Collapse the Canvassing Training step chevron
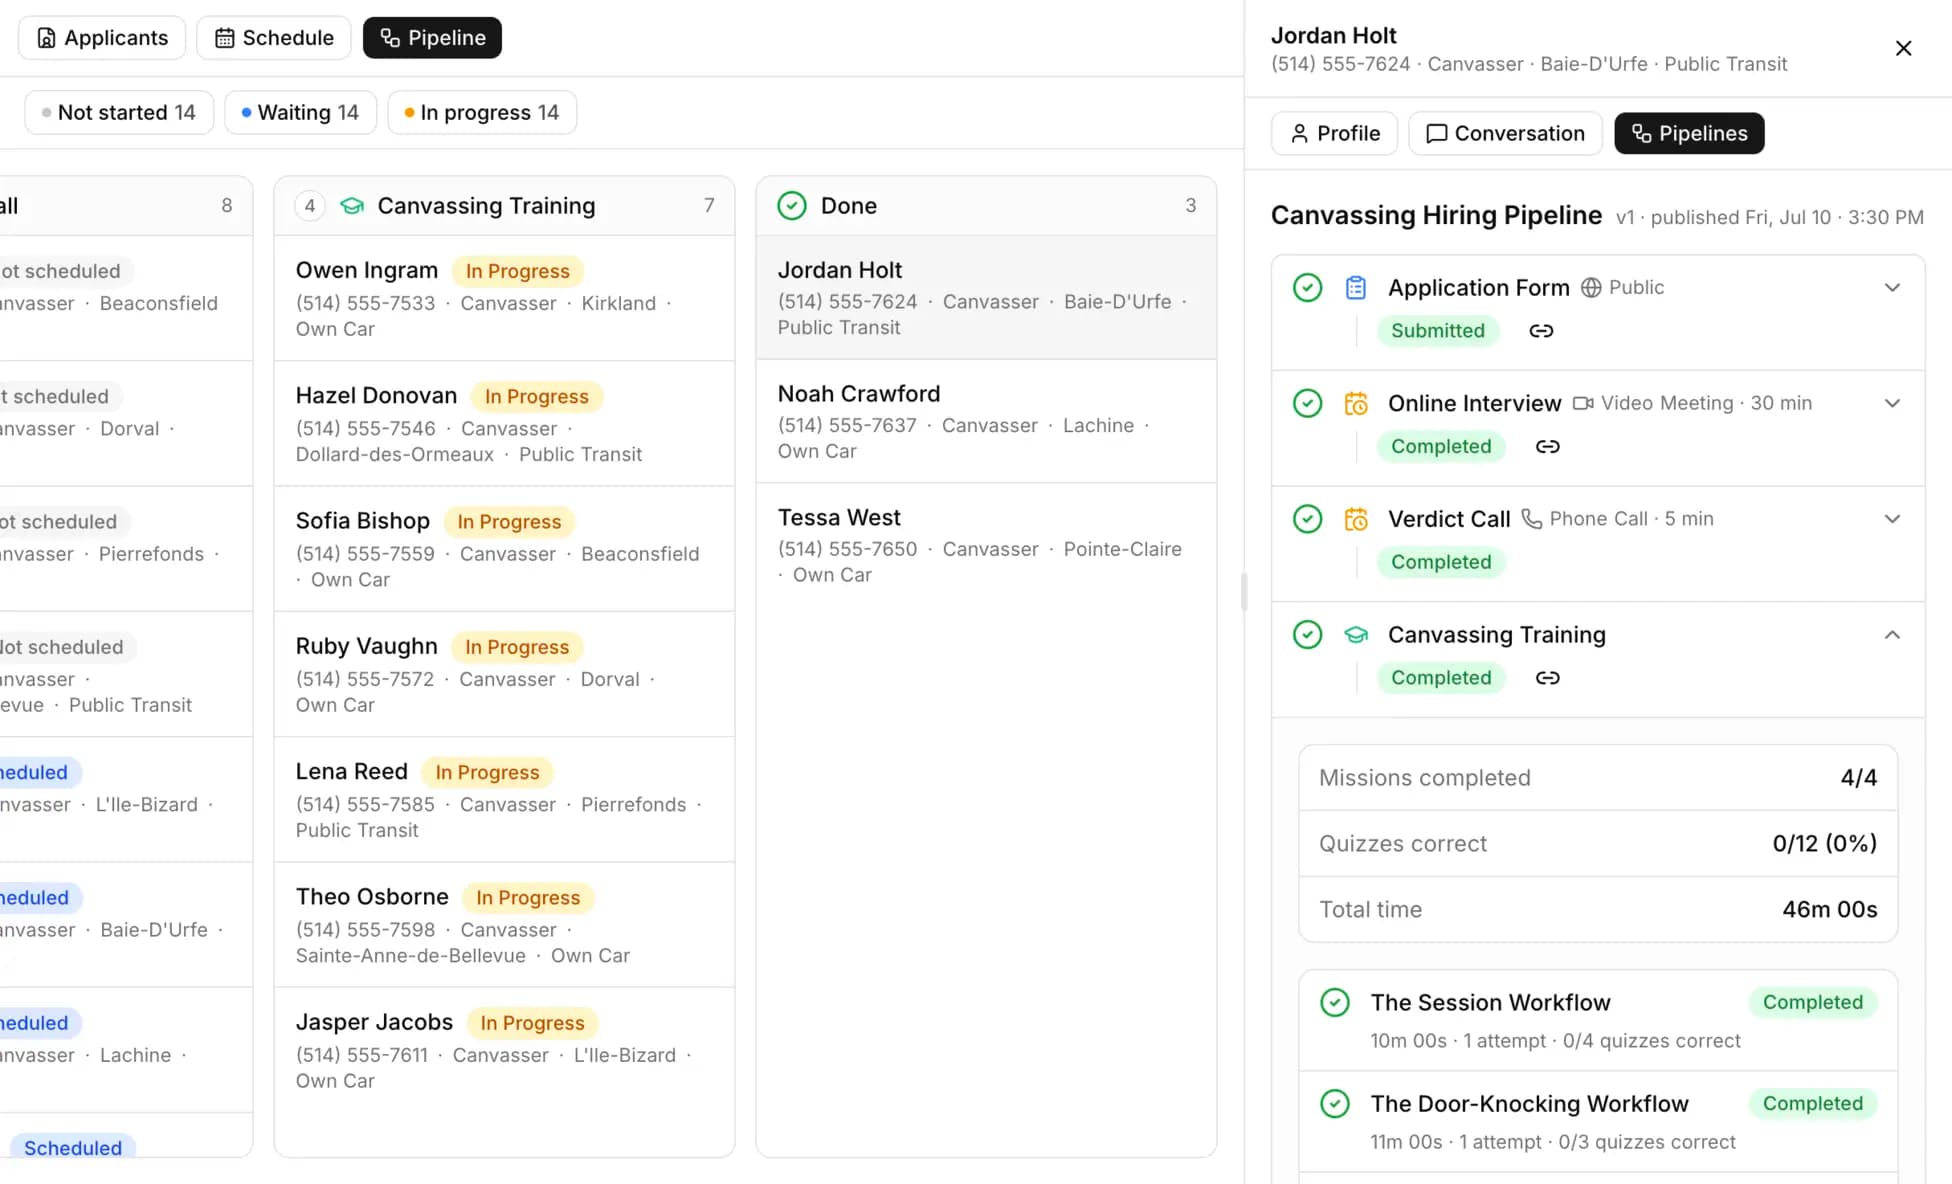1952x1184 pixels. [1892, 635]
